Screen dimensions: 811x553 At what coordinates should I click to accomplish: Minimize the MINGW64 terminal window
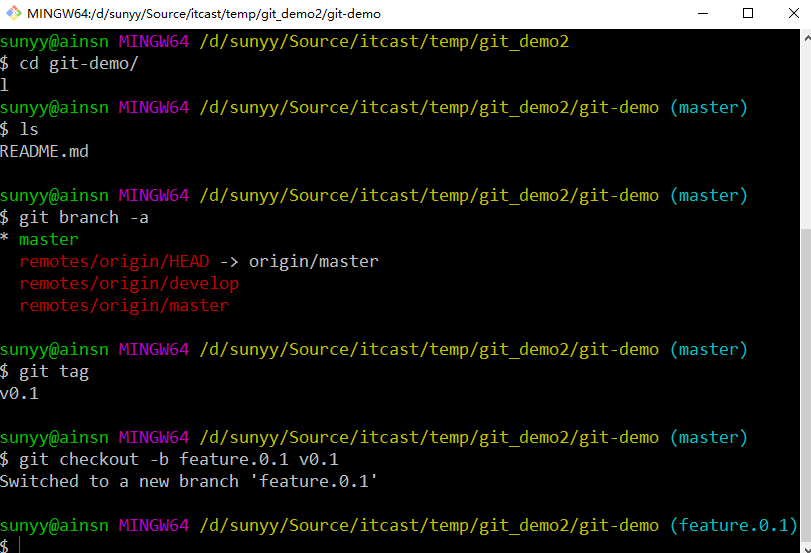click(700, 14)
